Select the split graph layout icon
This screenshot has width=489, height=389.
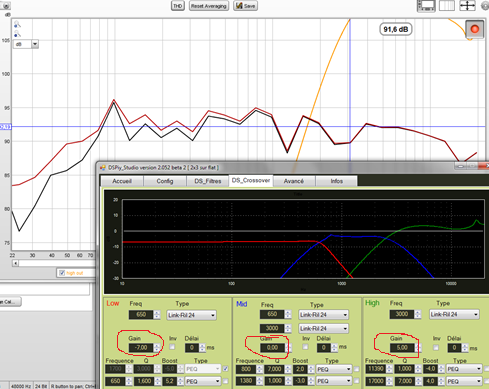(x=447, y=6)
